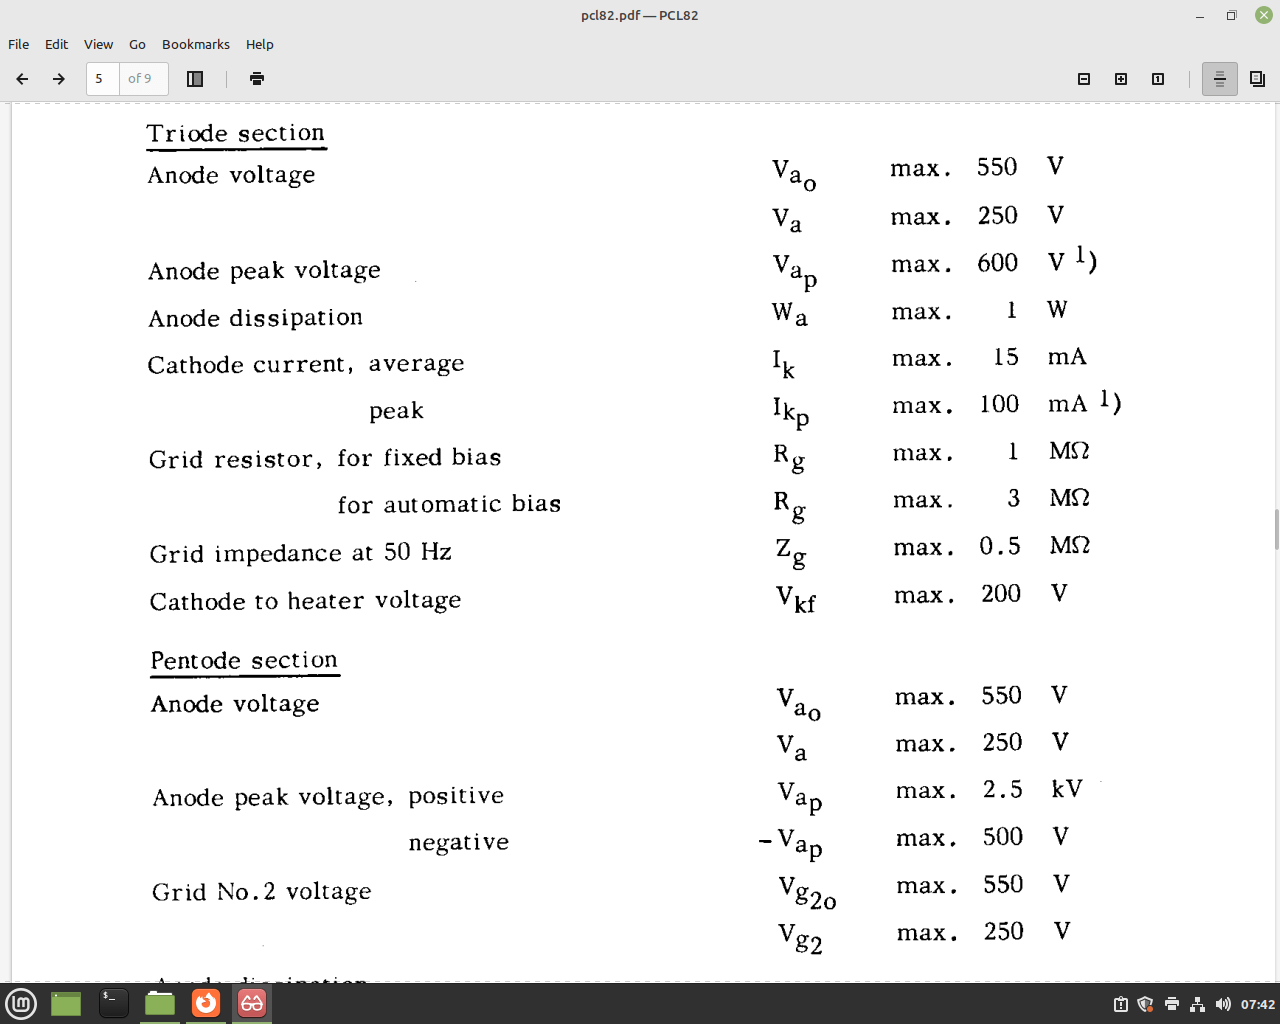Click the 'Zg' symbol
The height and width of the screenshot is (1024, 1280).
coord(791,552)
